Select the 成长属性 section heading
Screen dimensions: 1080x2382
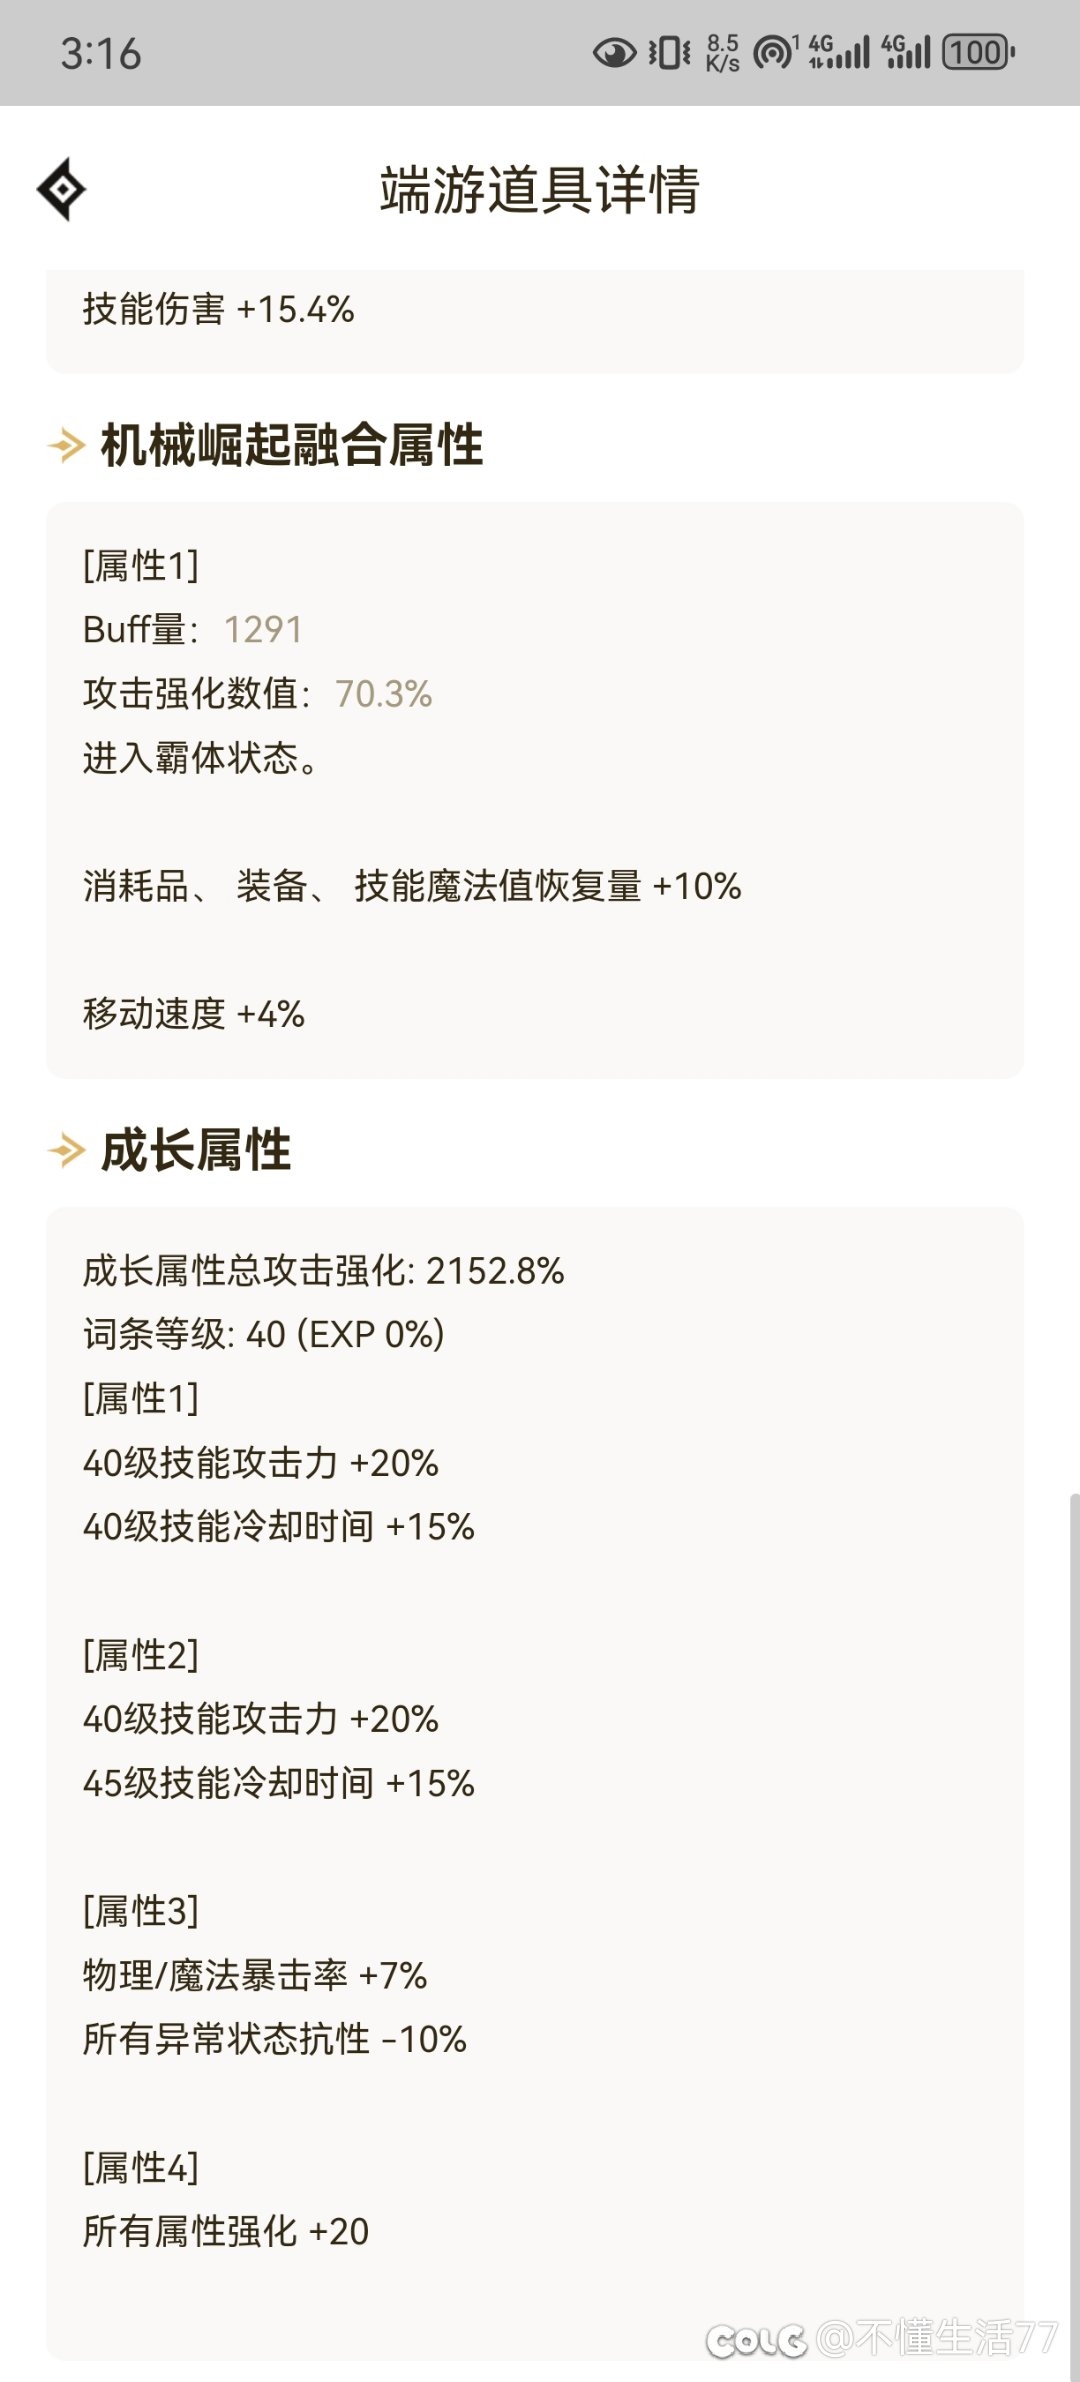coord(196,1150)
